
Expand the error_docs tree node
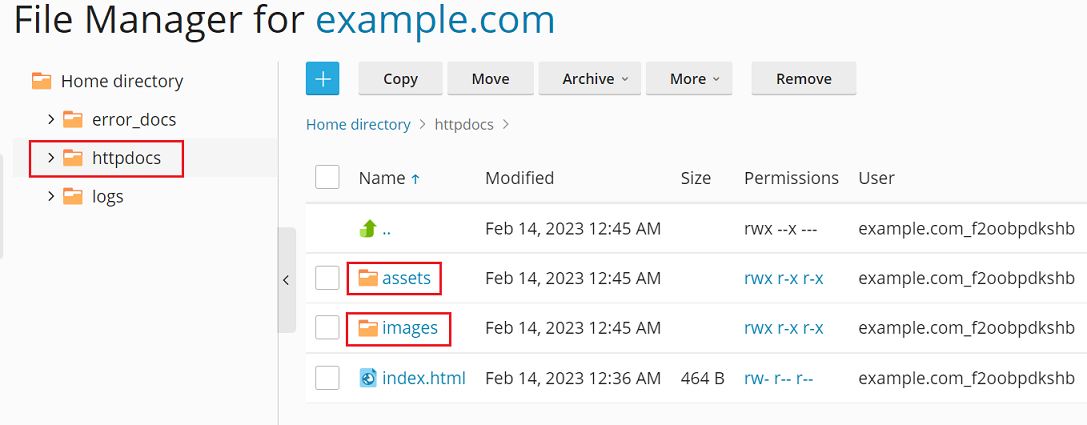[51, 120]
